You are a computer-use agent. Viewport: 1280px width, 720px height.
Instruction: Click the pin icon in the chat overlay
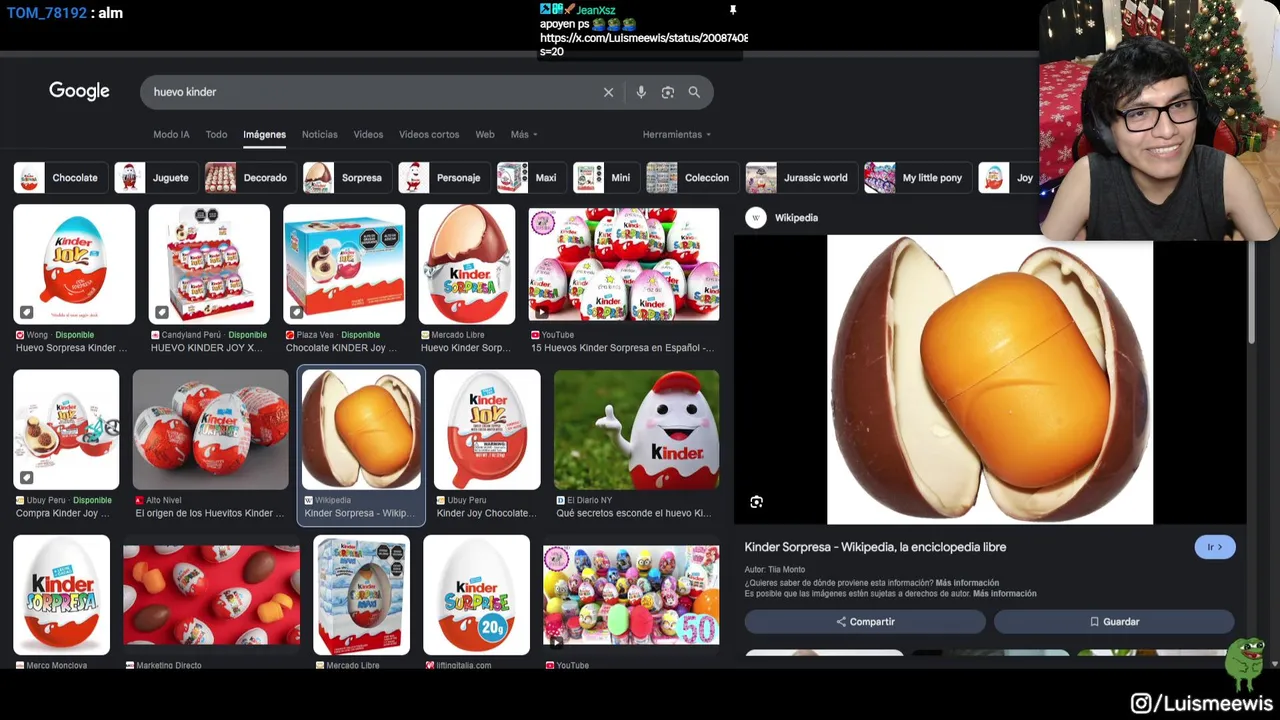point(733,10)
